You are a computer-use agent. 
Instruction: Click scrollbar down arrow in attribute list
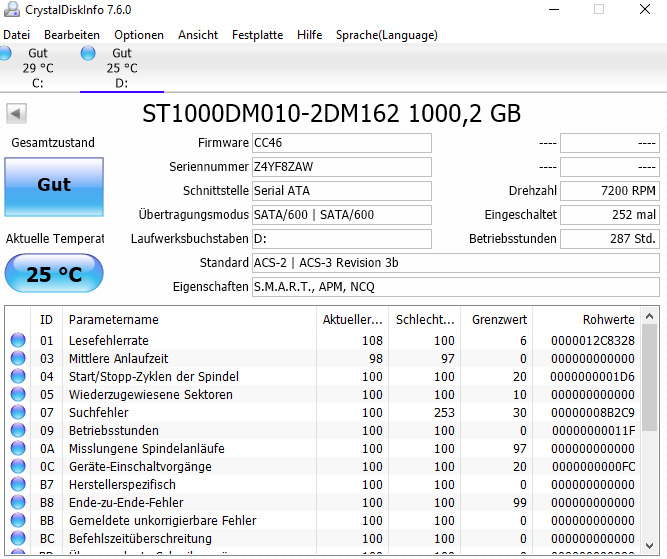click(649, 545)
